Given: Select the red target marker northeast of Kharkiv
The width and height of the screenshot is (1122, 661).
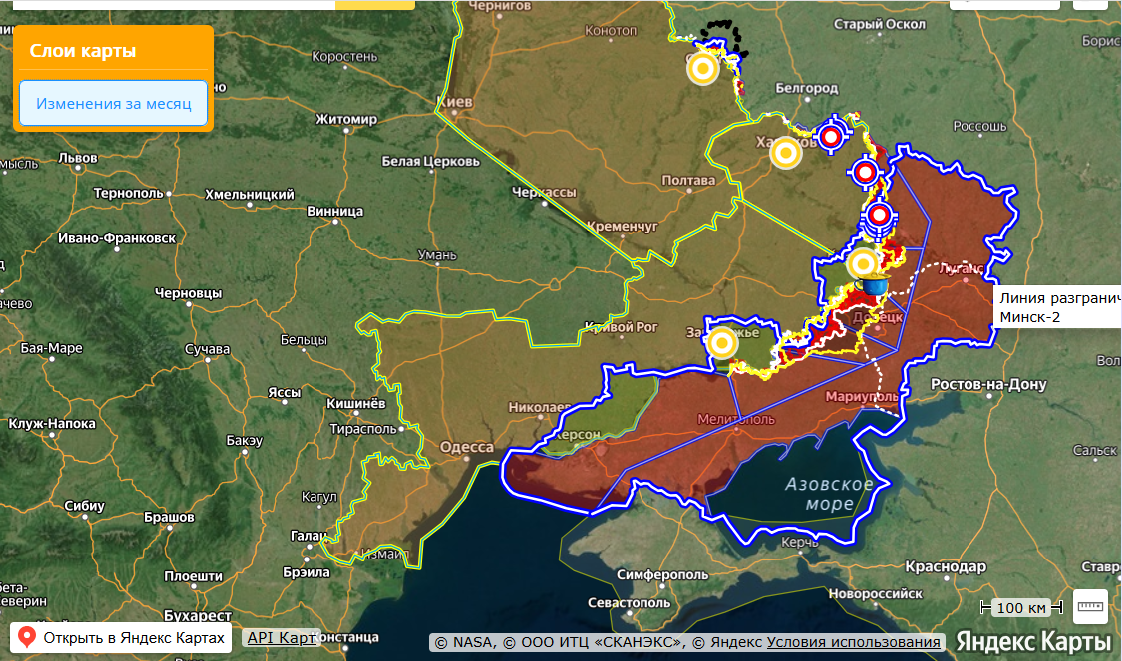Looking at the screenshot, I should 831,136.
